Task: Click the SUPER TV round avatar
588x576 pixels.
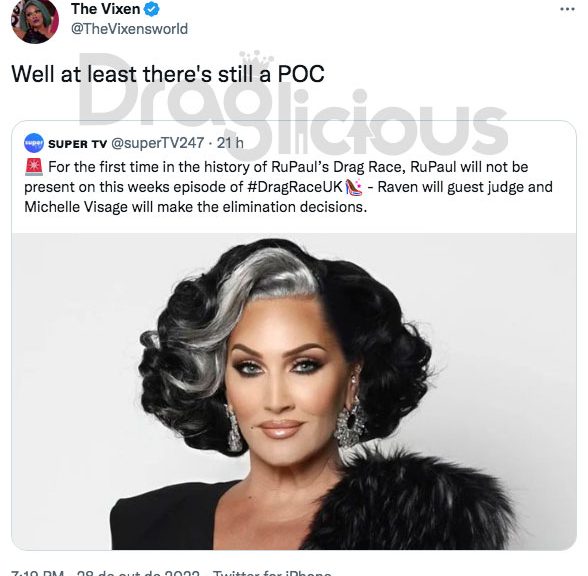Action: tap(34, 143)
